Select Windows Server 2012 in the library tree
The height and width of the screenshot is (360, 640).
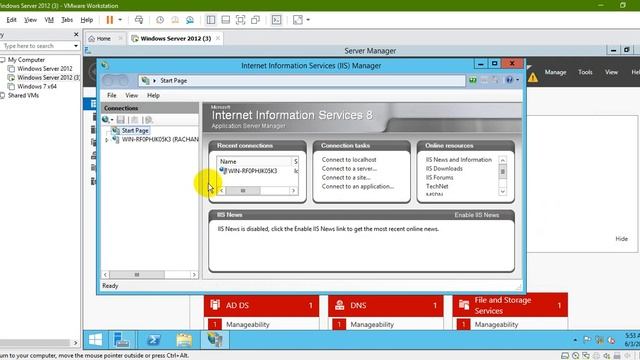[x=44, y=69]
